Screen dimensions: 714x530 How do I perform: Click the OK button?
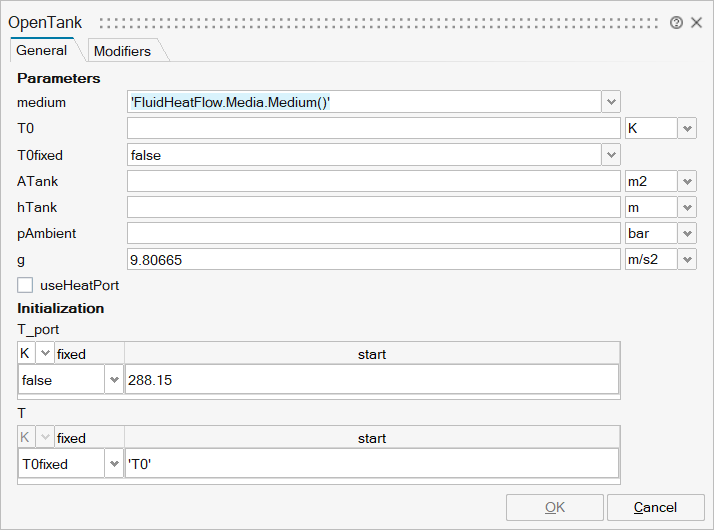(554, 507)
